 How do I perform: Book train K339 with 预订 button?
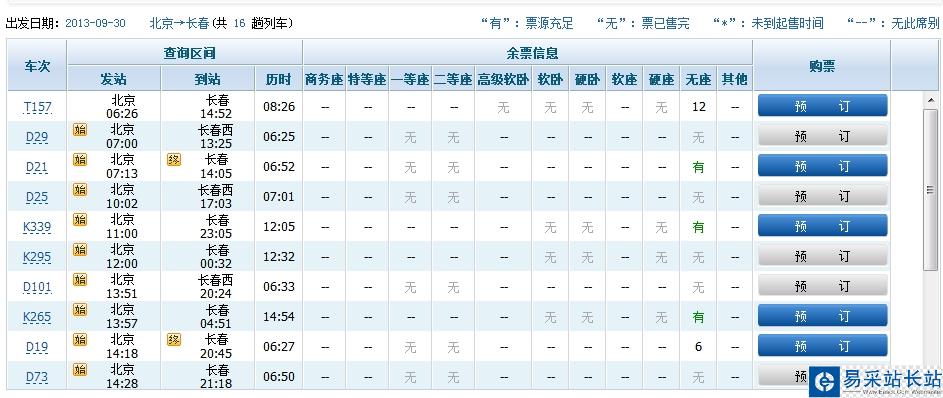(823, 226)
